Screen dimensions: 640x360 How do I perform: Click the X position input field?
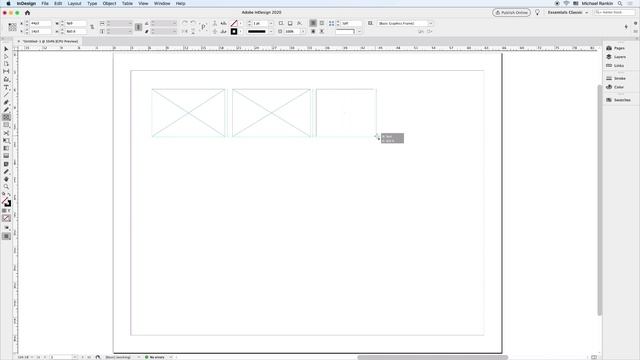(41, 24)
